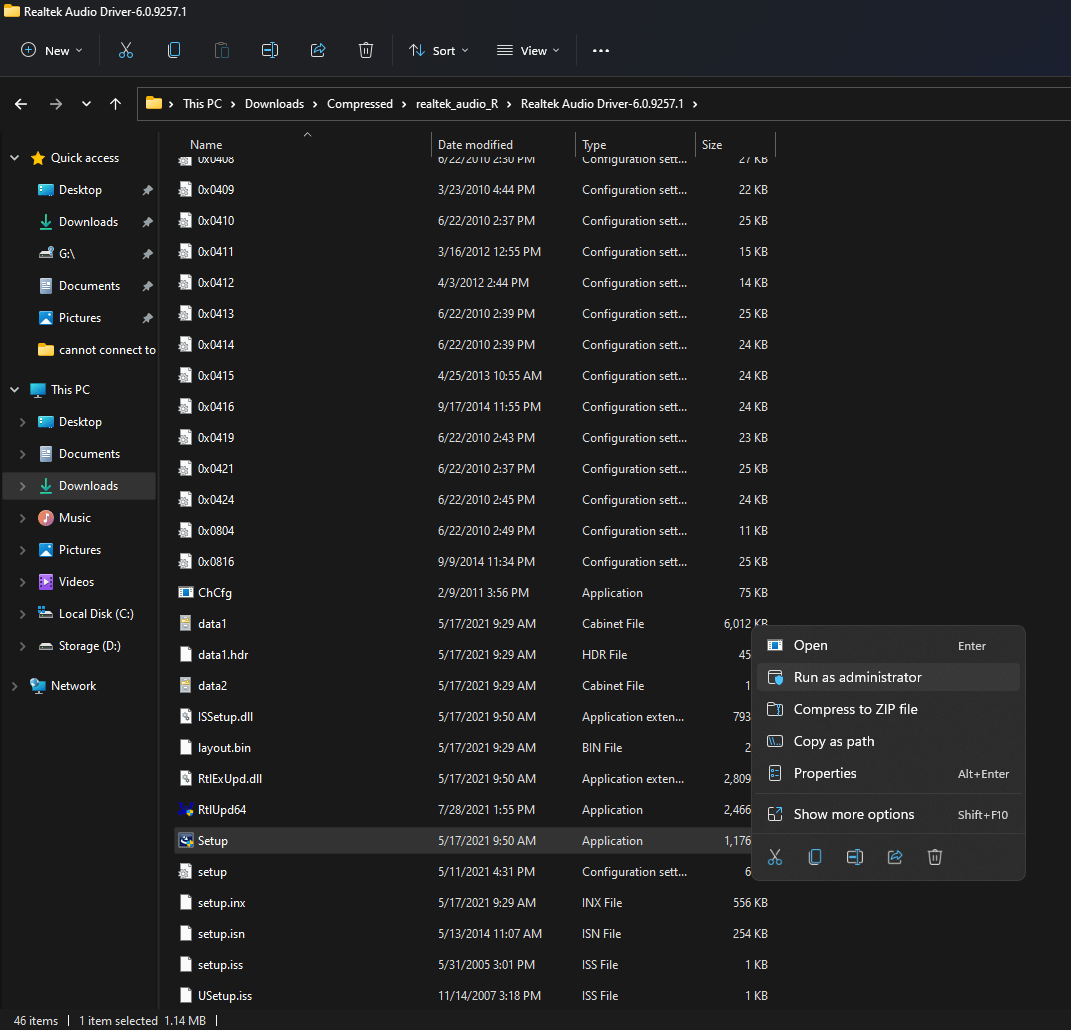
Task: Choose Run as administrator in context menu
Action: (x=857, y=677)
